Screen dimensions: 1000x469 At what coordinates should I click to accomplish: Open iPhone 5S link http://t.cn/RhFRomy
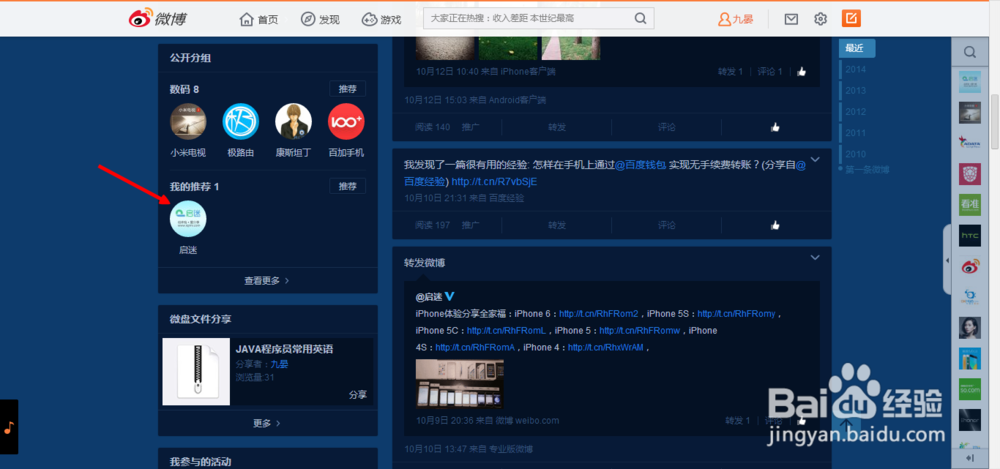pos(737,313)
